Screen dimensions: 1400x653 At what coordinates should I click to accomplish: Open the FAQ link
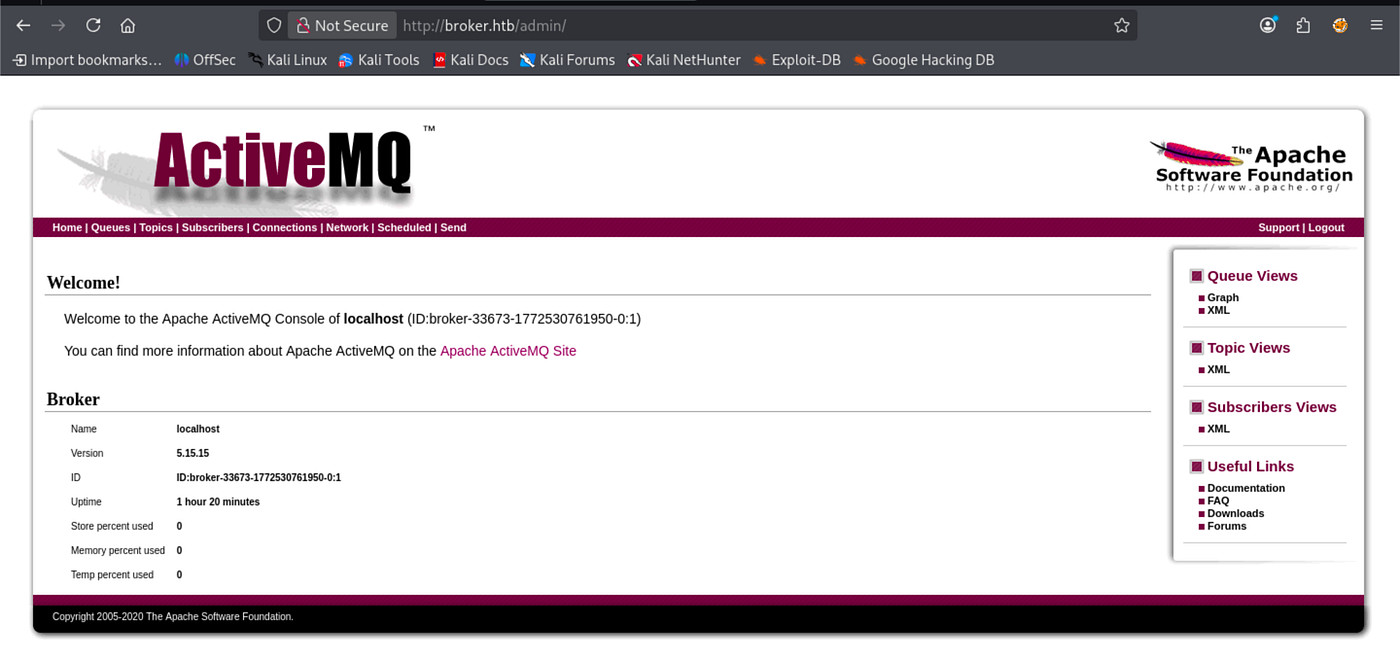coord(1218,501)
